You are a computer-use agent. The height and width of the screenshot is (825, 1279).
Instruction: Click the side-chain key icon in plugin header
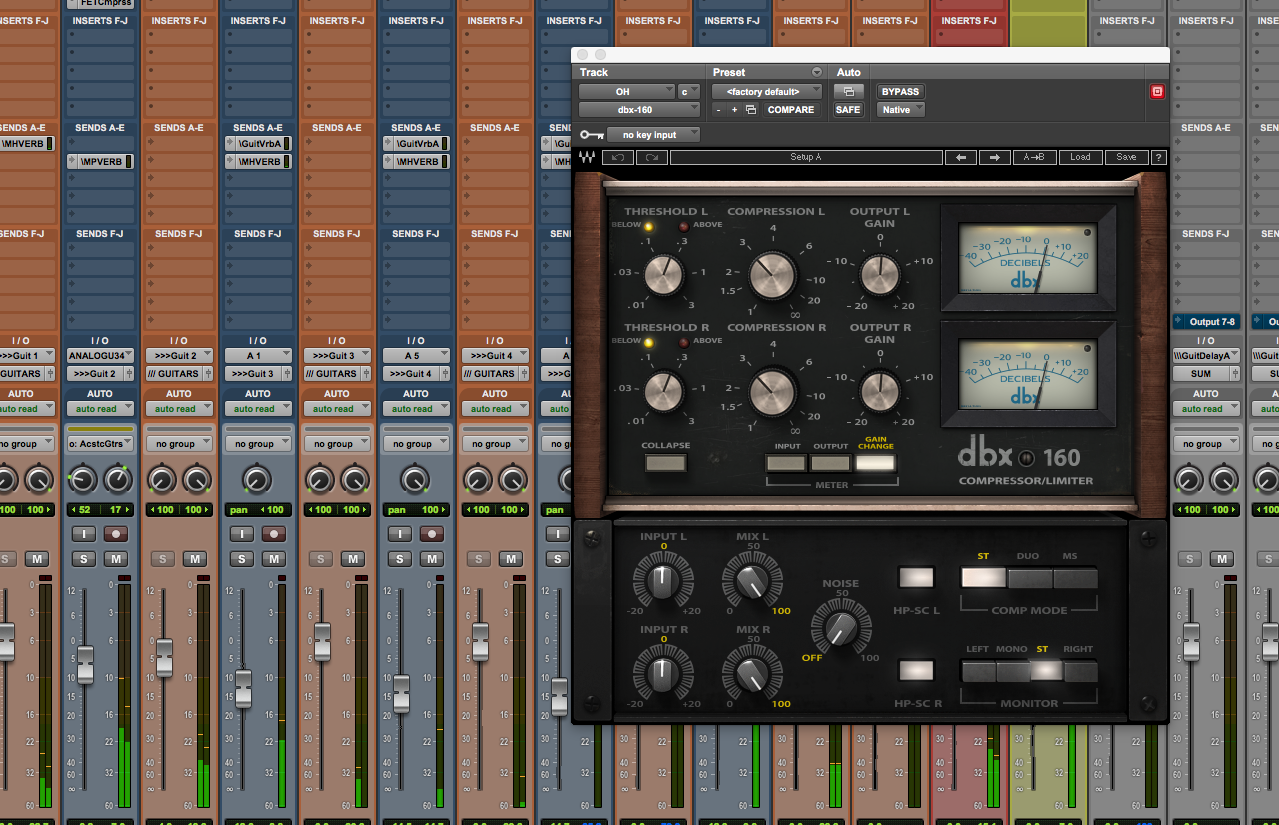592,134
